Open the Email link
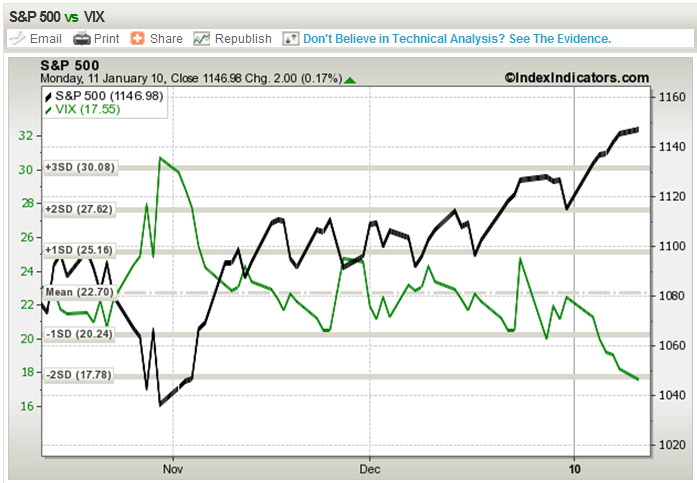 (x=45, y=39)
